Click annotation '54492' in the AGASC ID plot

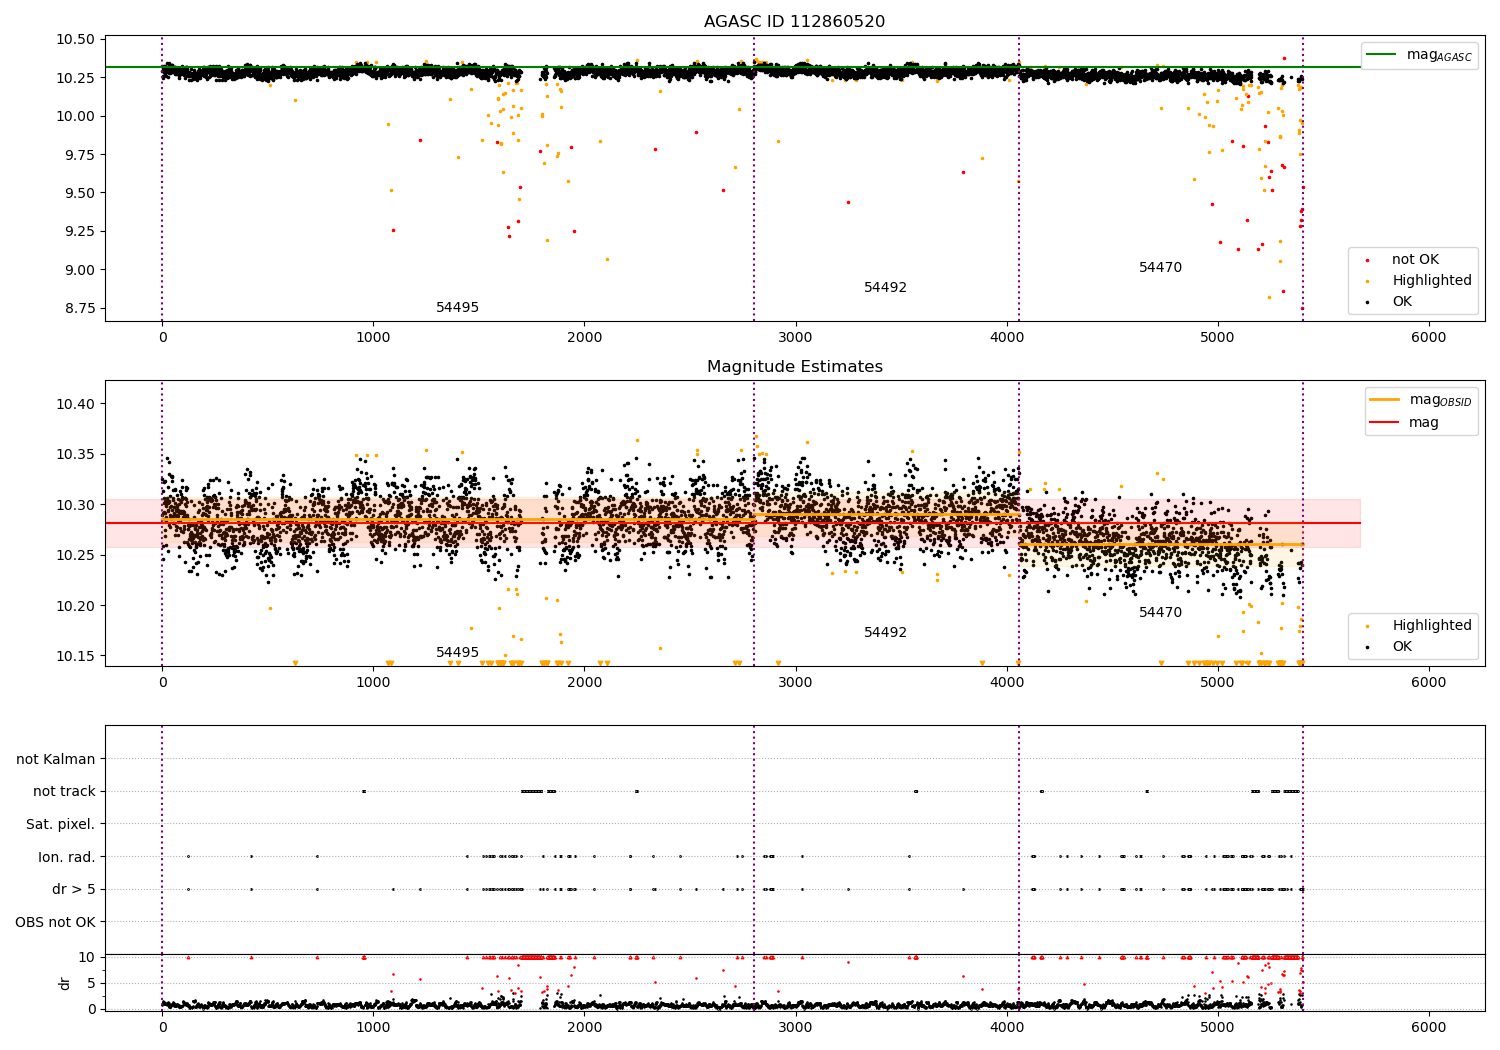885,288
